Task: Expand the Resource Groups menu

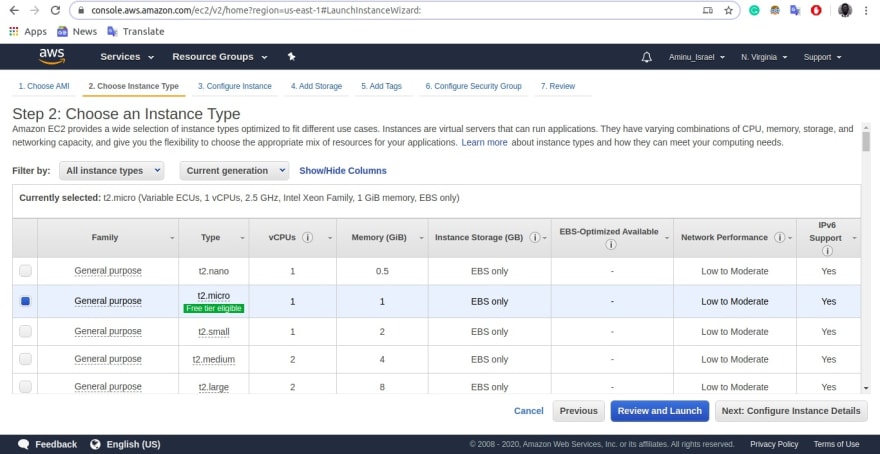Action: (220, 57)
